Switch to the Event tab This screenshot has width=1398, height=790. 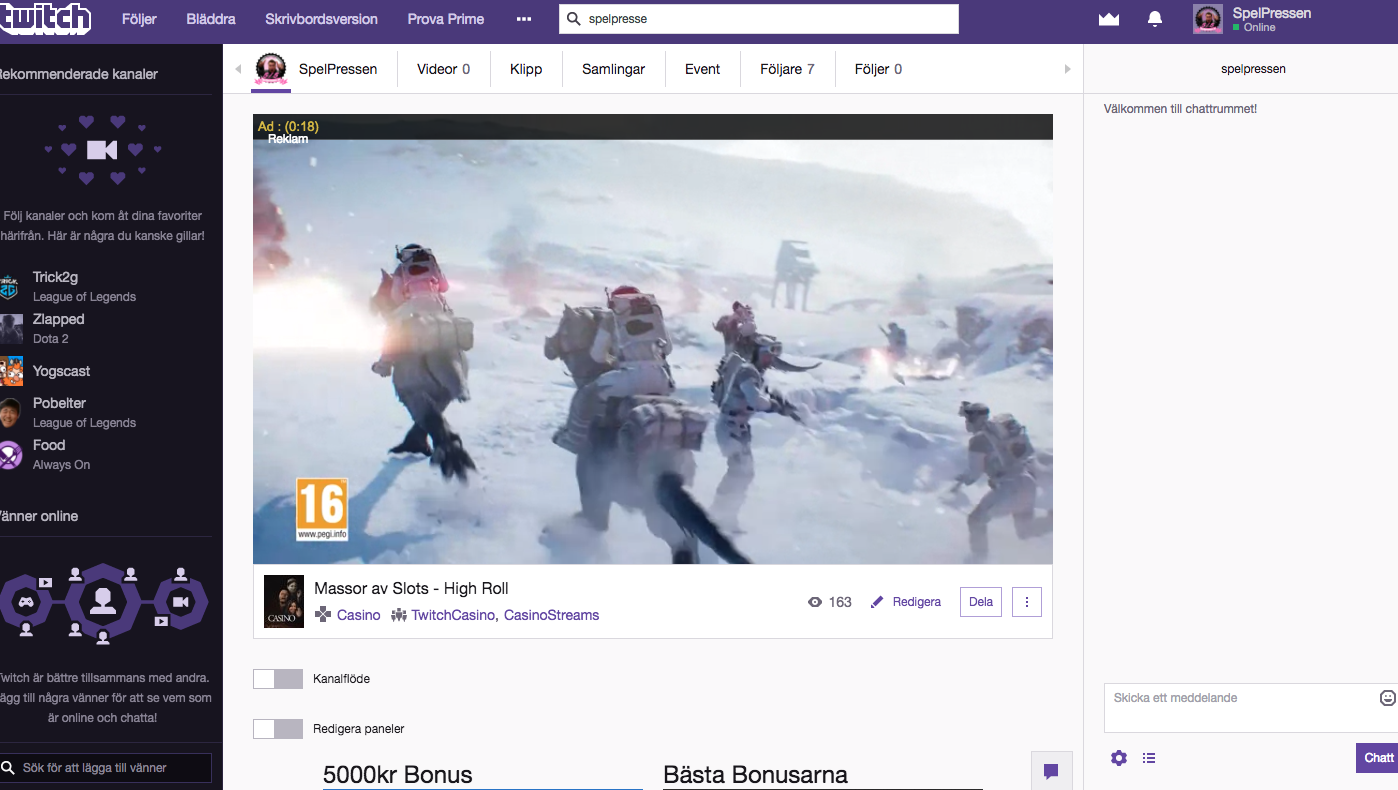(702, 69)
